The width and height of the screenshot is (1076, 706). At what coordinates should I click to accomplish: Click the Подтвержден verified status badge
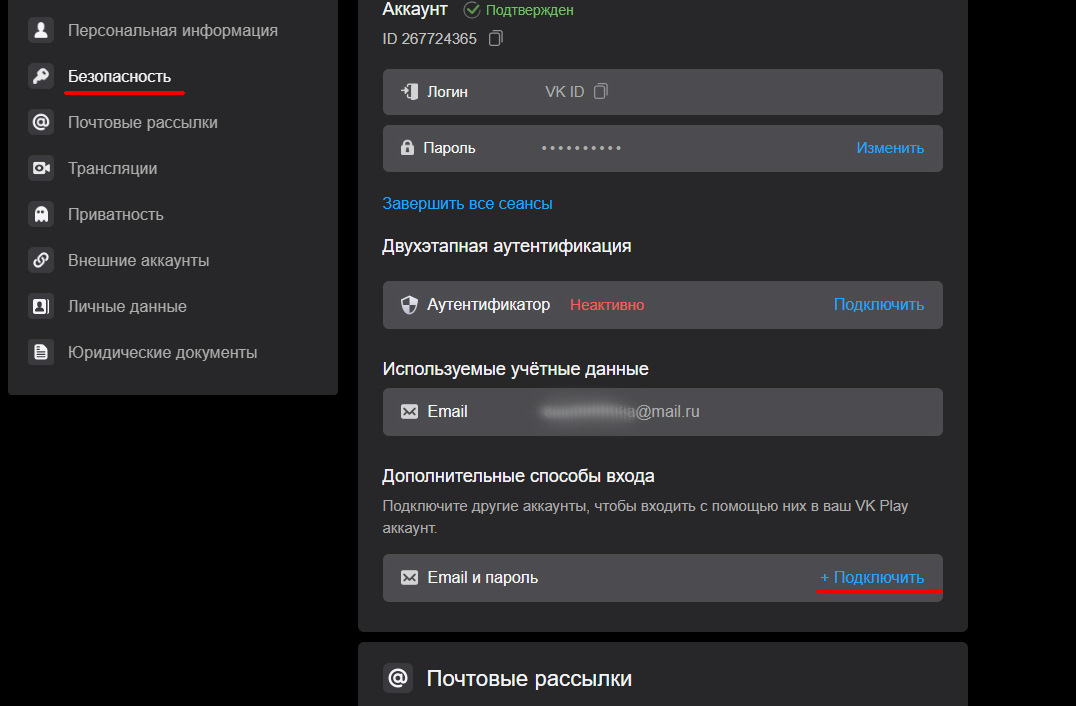(519, 10)
